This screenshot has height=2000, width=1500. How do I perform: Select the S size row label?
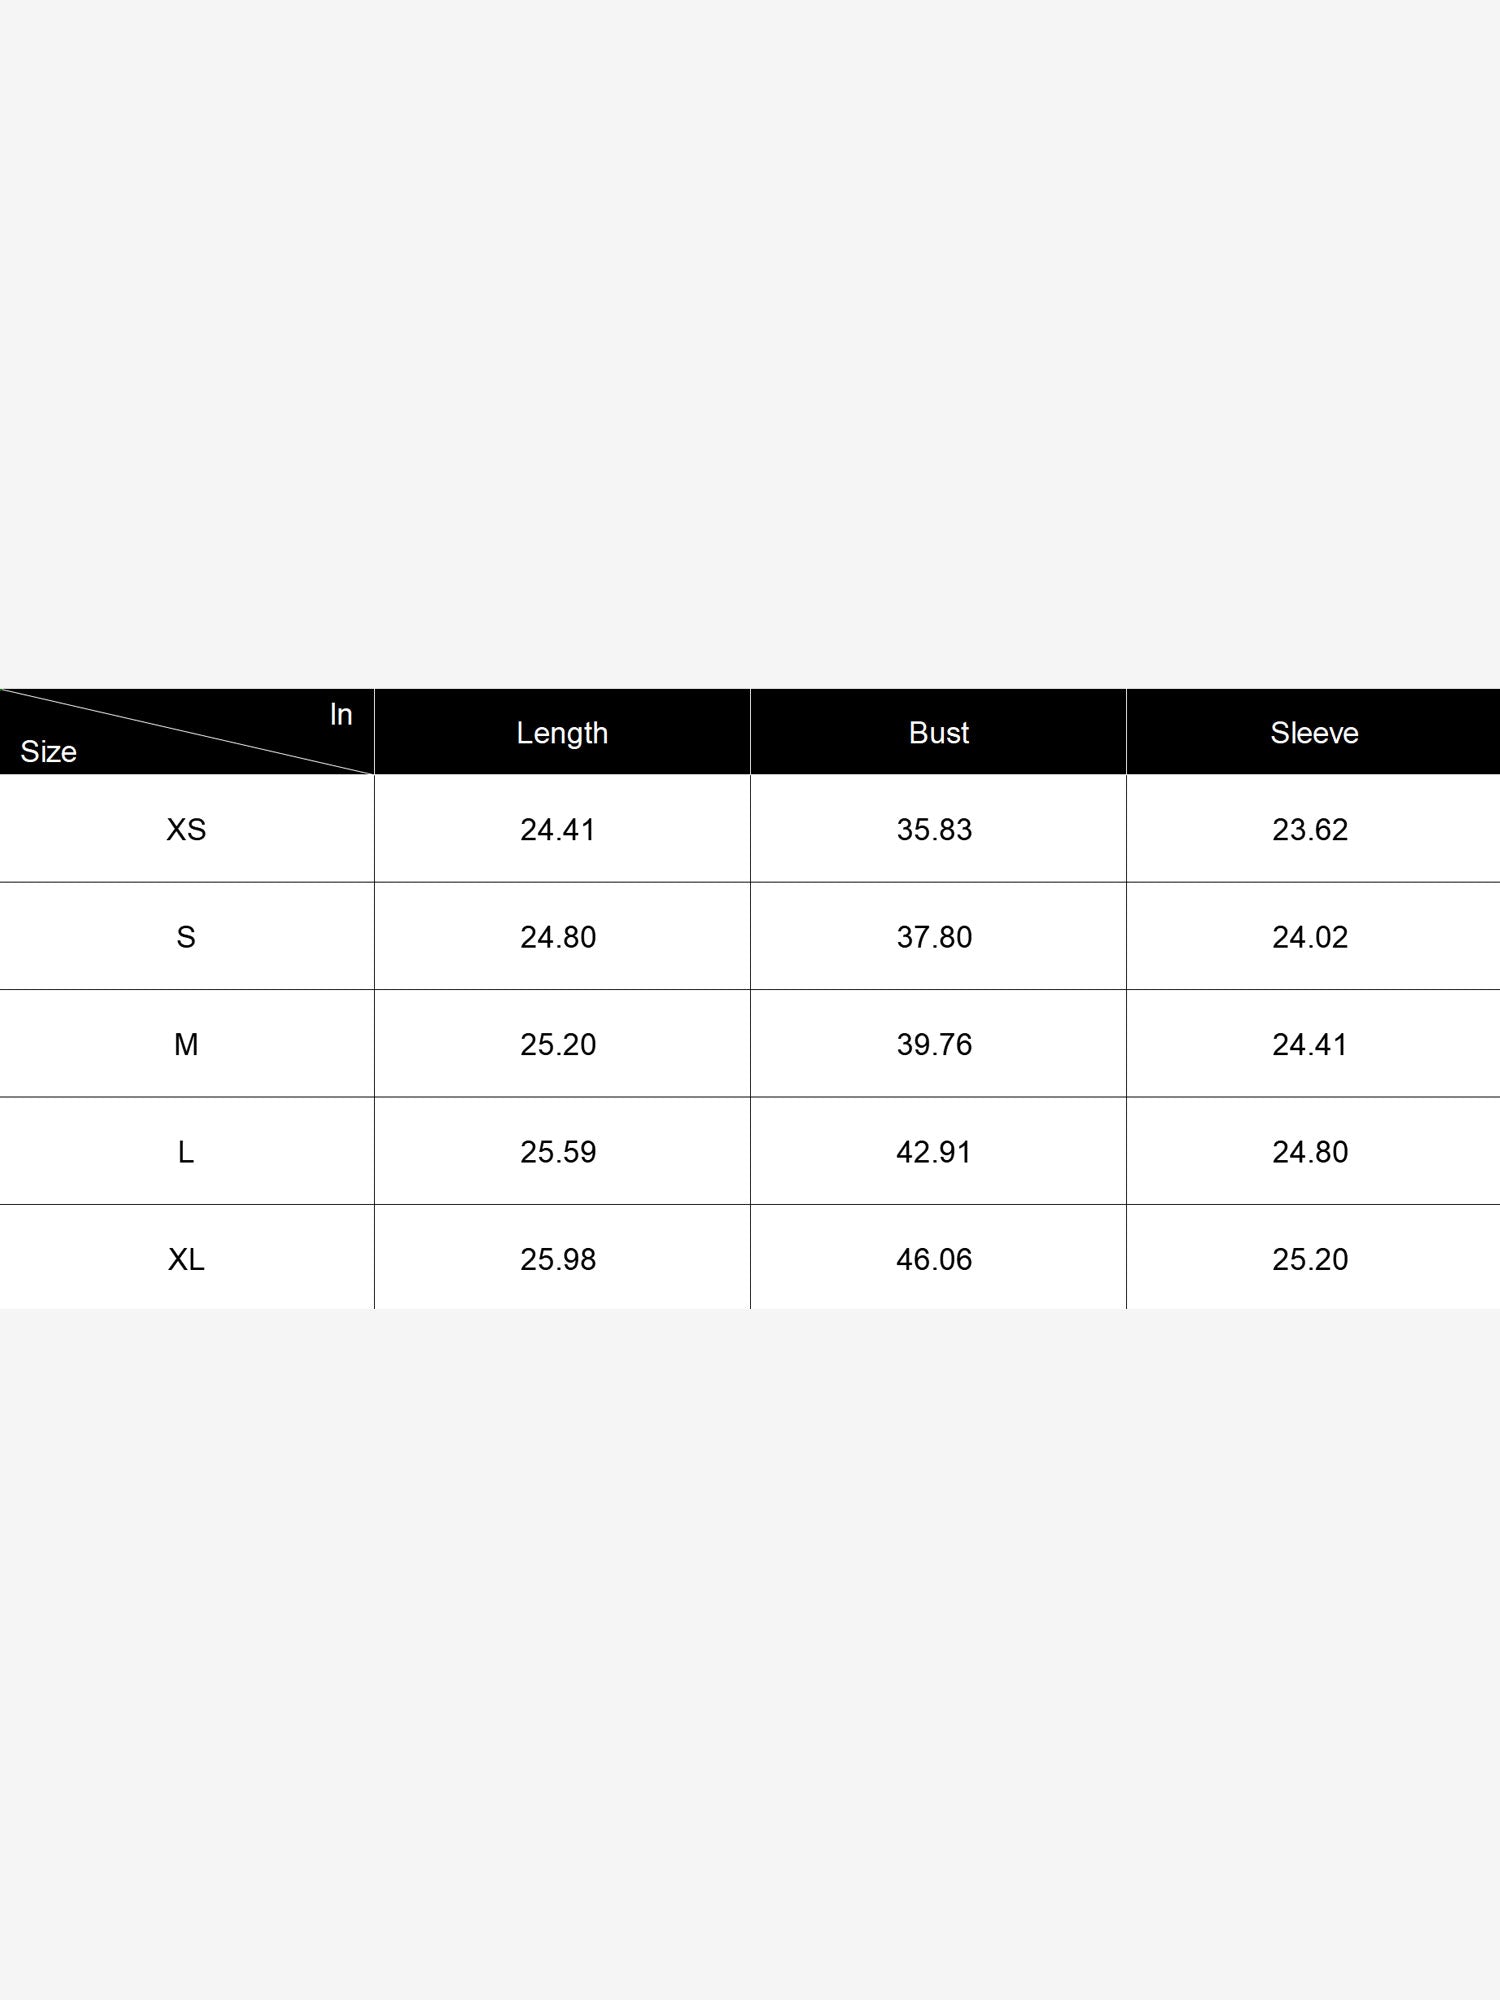[x=186, y=937]
